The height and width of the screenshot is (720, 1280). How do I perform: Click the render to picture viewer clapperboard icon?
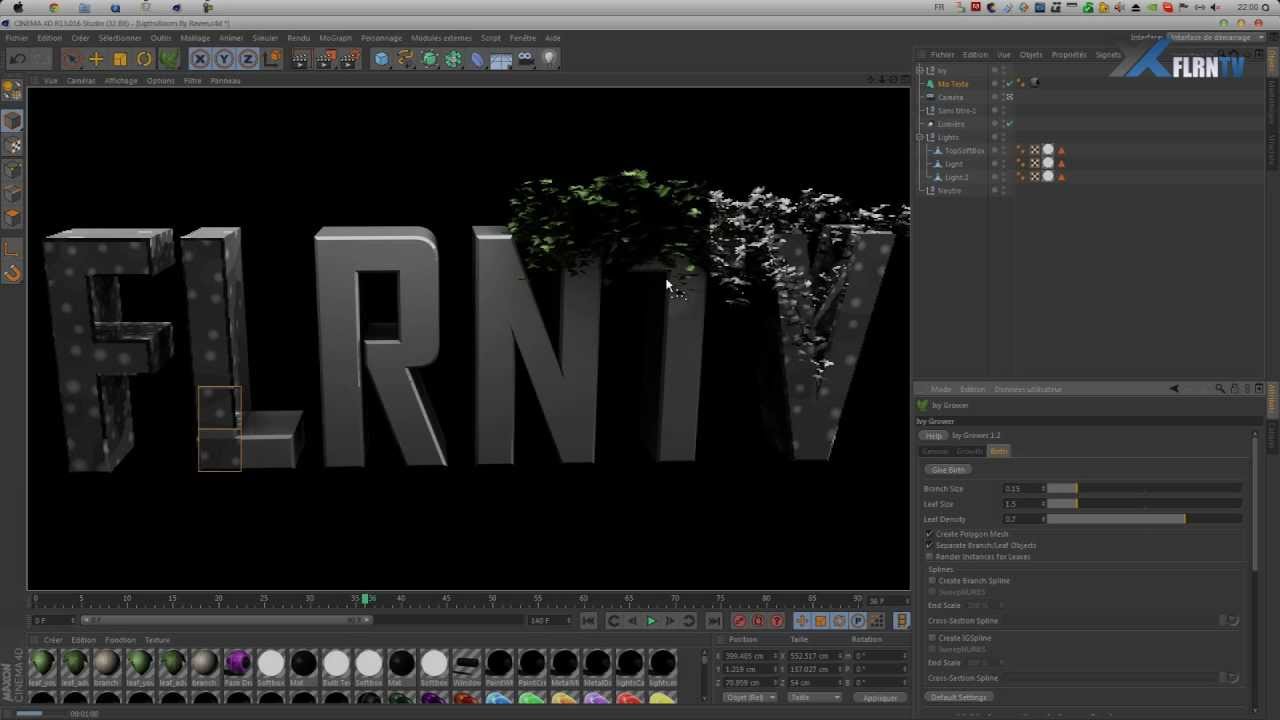[325, 59]
